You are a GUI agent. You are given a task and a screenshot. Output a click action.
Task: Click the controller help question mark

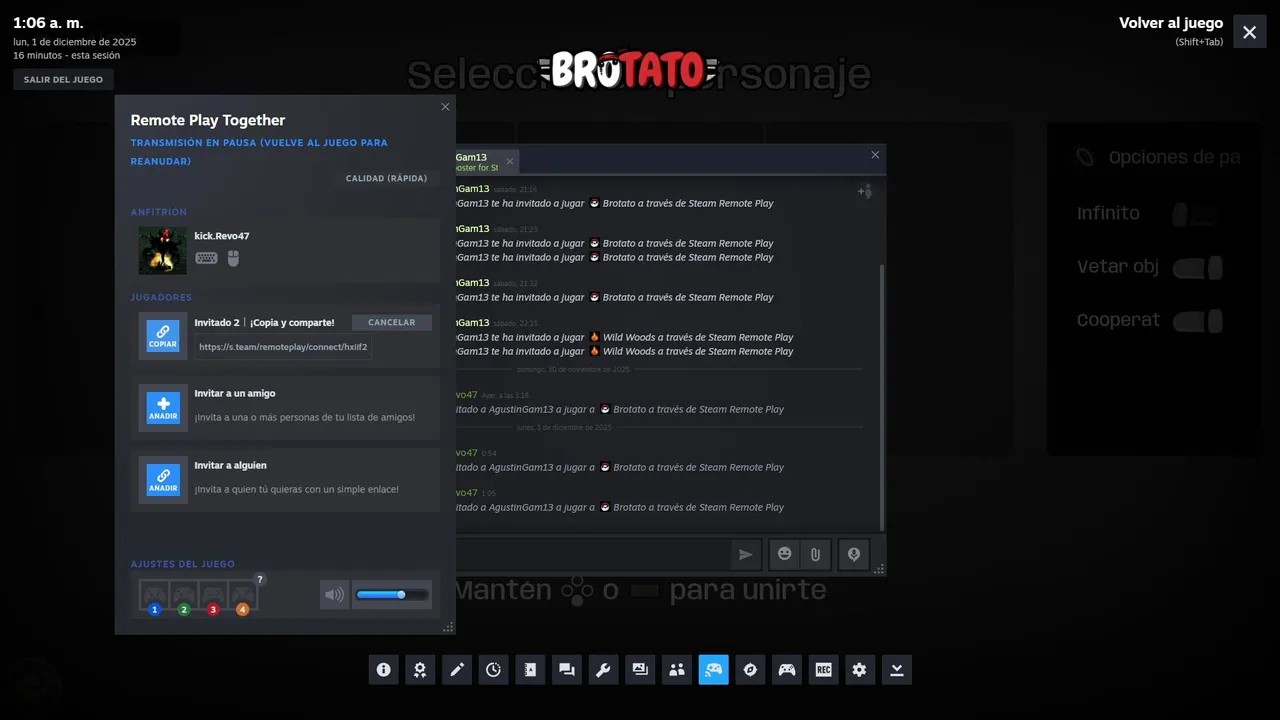coord(260,579)
